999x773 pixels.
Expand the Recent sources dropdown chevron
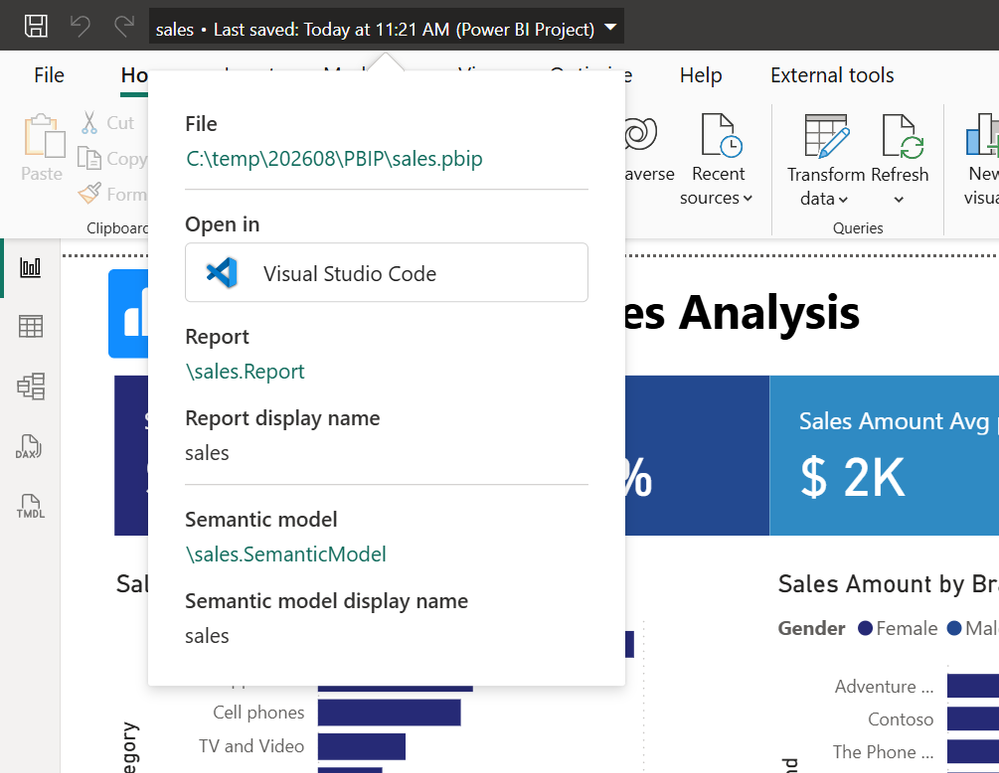point(748,198)
